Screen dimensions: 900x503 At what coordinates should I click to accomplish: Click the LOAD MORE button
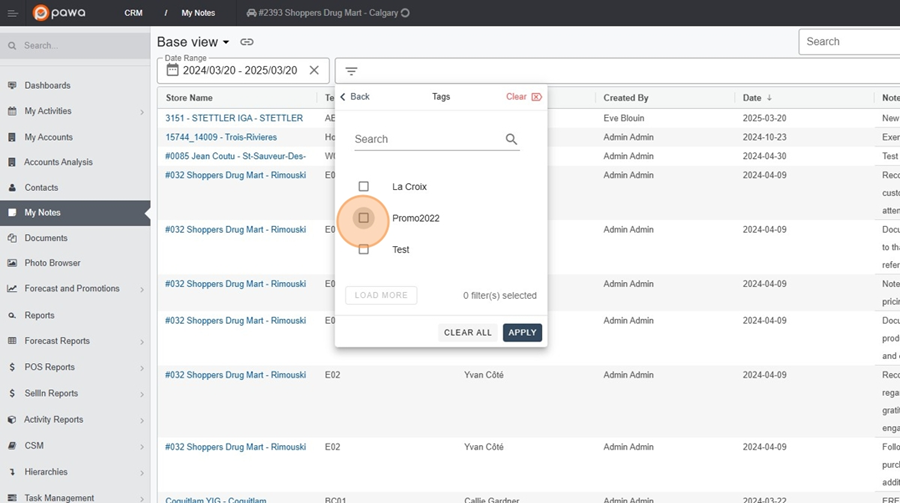(x=381, y=295)
